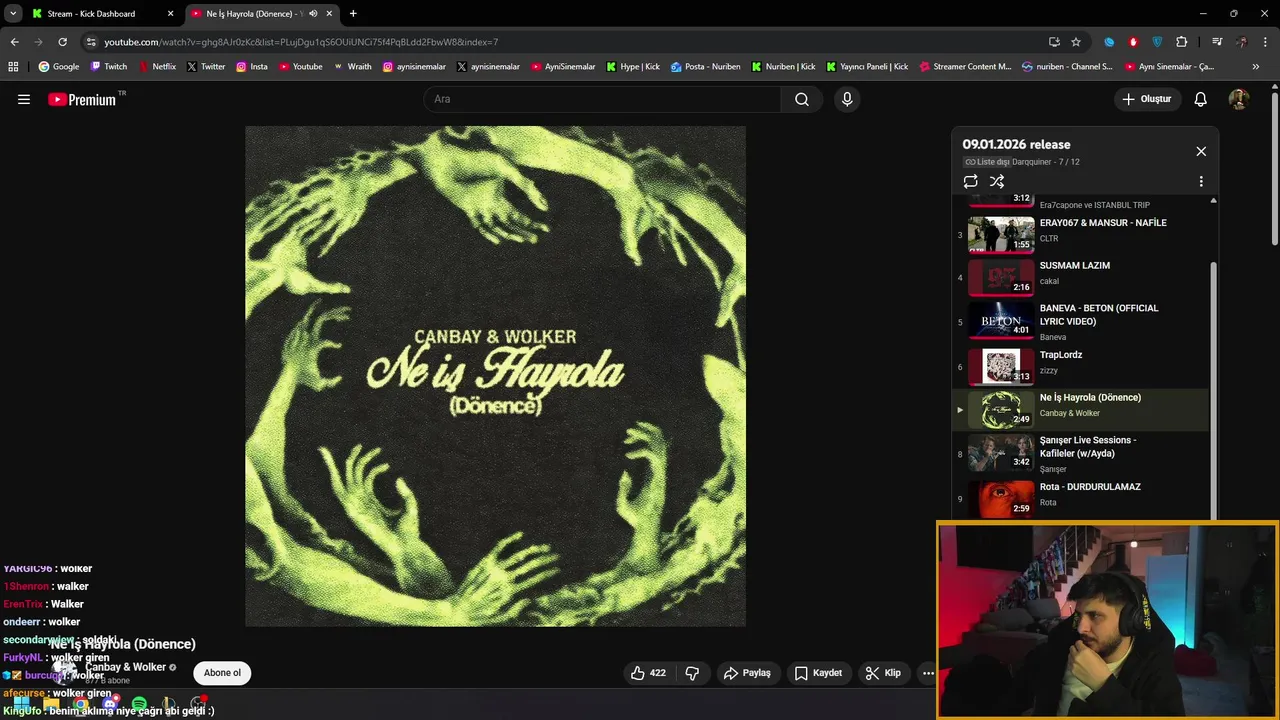Select TrapLordz by zizzy in playlist
Image resolution: width=1280 pixels, height=720 pixels.
(1080, 366)
